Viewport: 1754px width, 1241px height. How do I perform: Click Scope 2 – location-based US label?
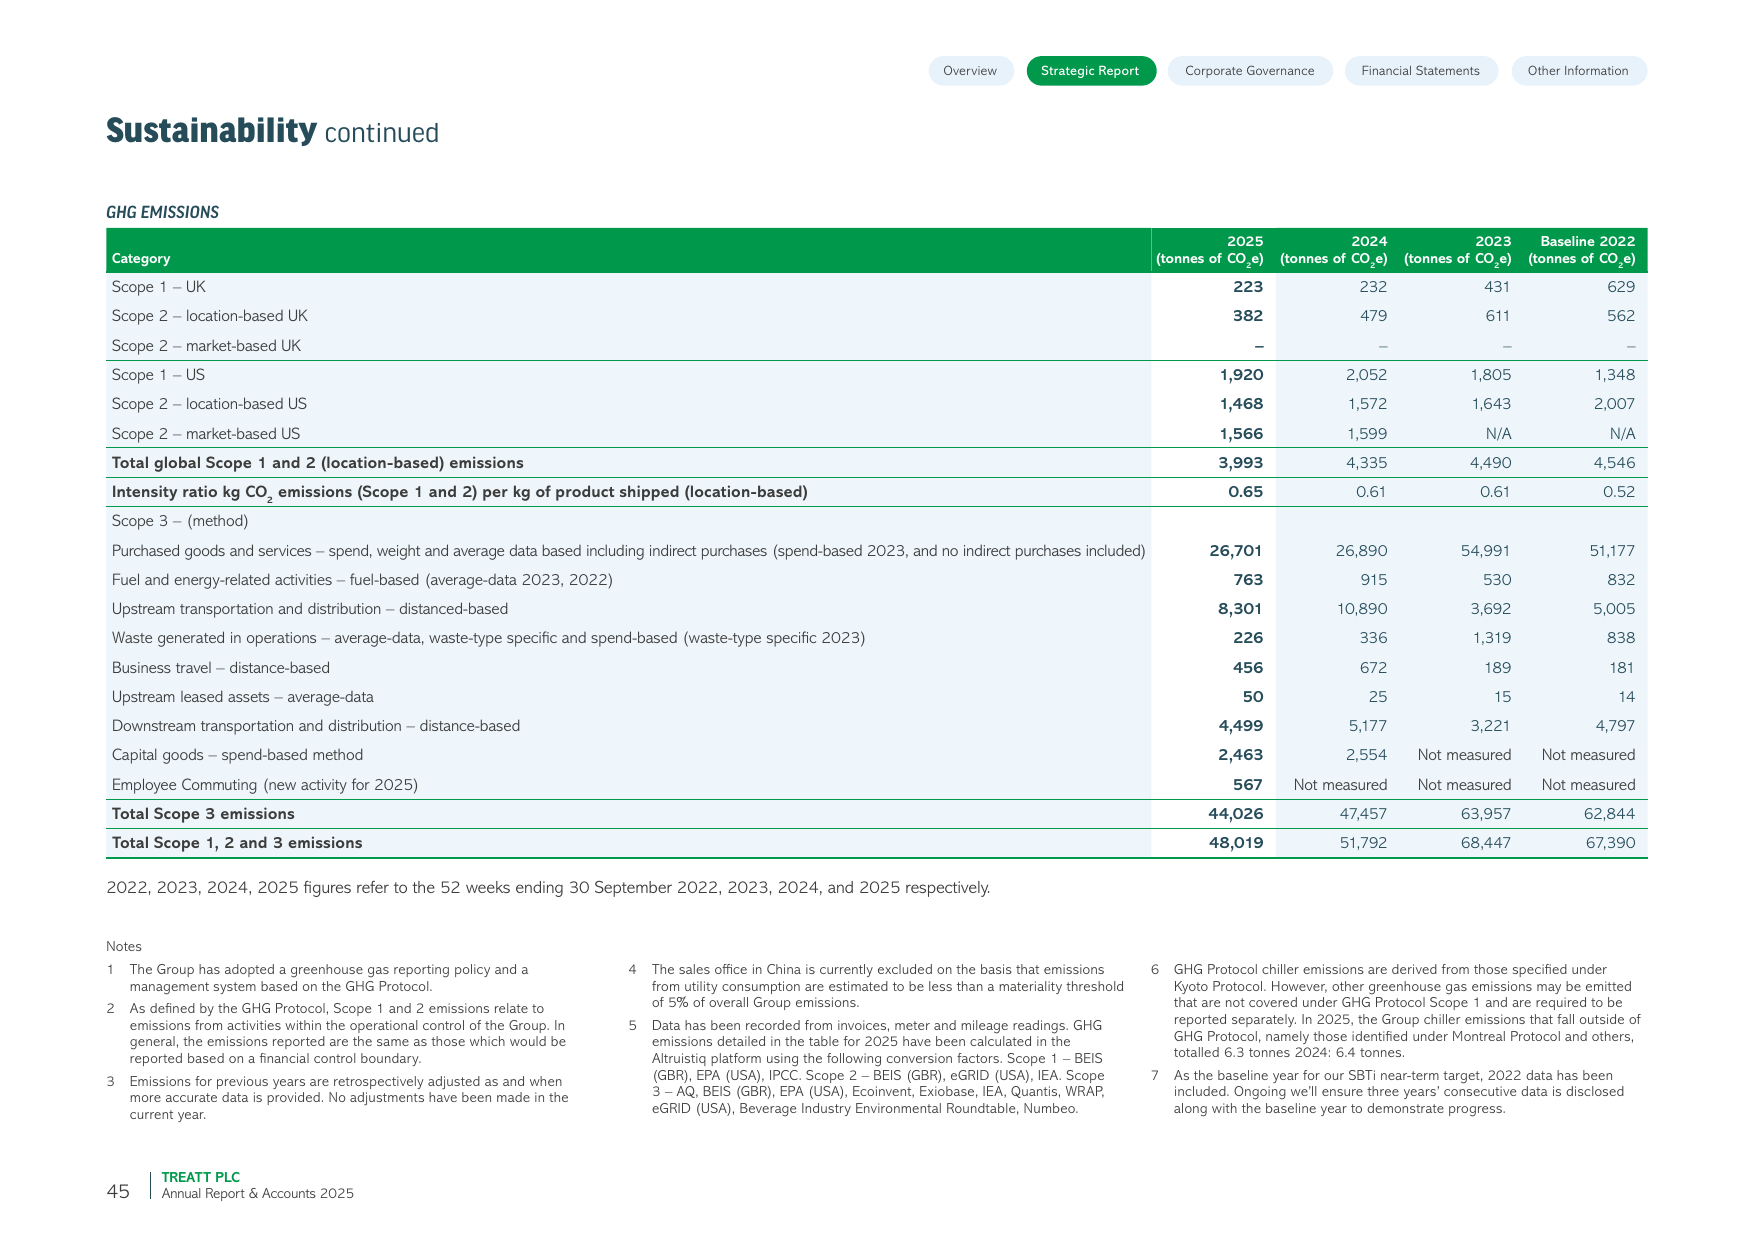(x=209, y=404)
